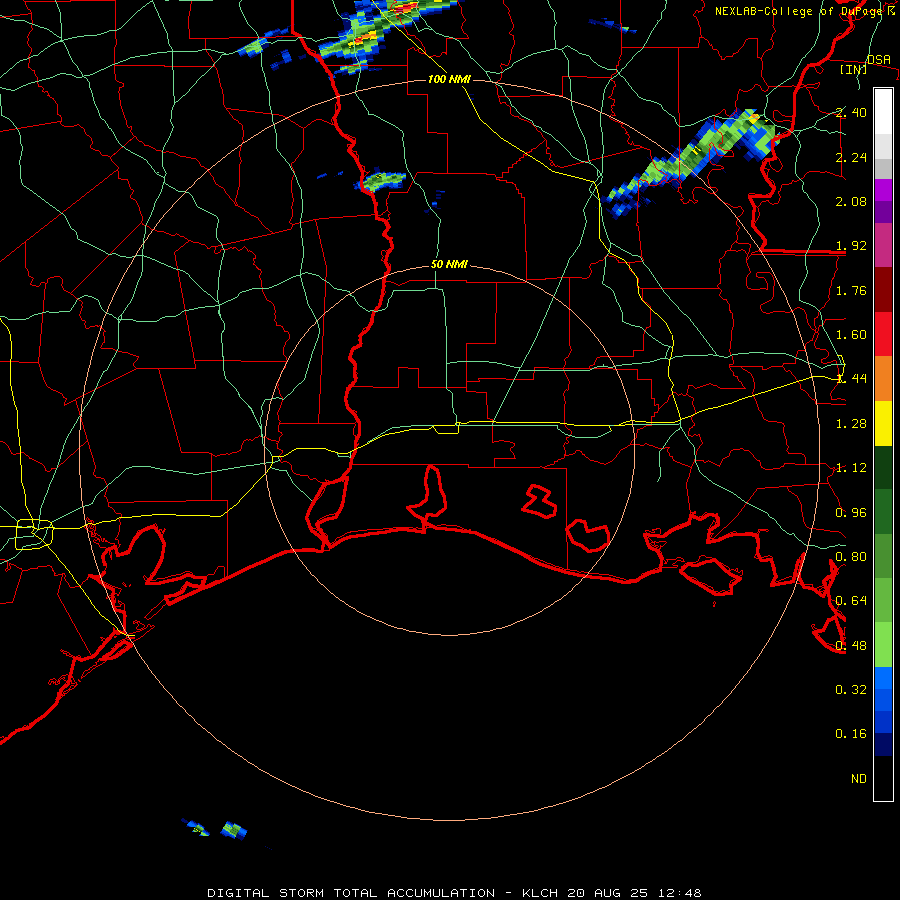Click the 2.08 legend value
900x900 pixels.
851,201
